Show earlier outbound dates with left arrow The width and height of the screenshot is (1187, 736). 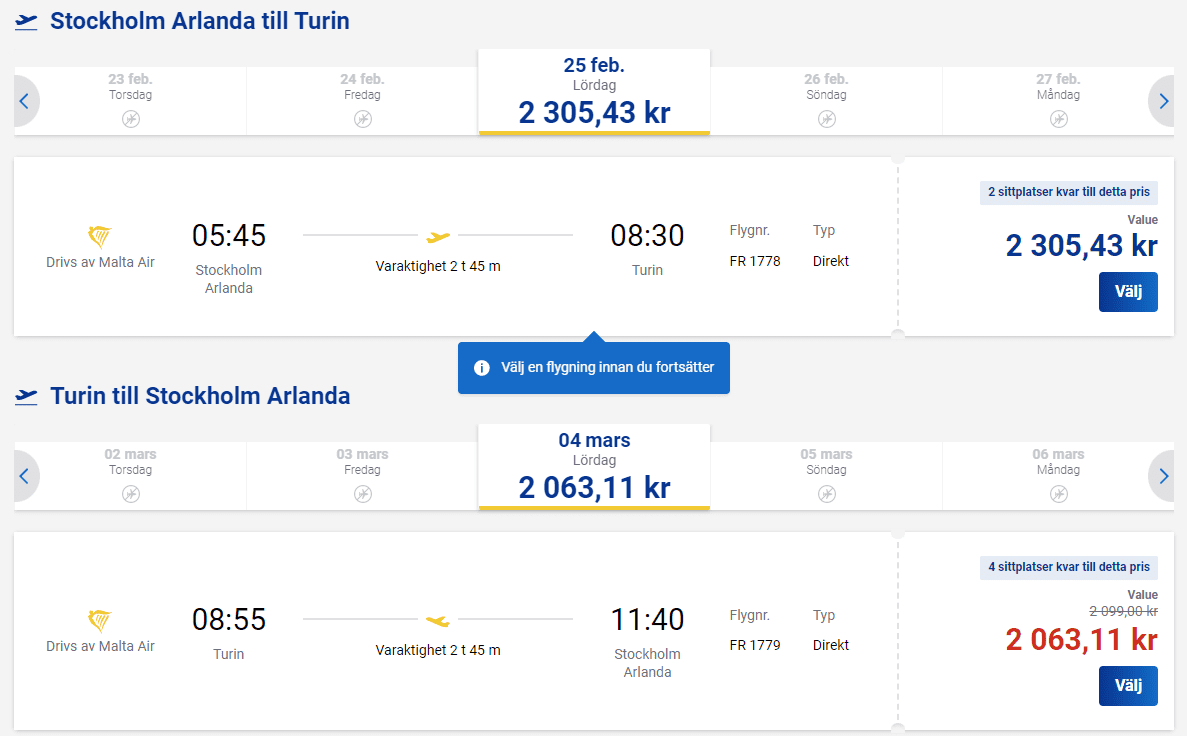coord(25,101)
